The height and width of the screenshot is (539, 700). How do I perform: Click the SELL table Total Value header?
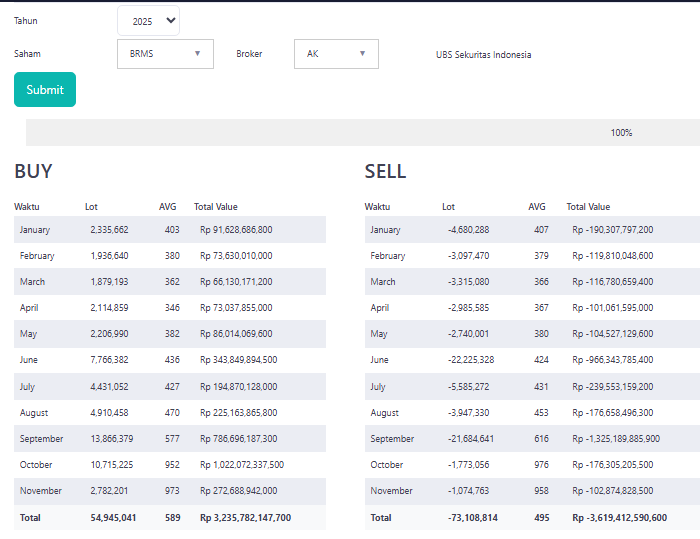[588, 207]
